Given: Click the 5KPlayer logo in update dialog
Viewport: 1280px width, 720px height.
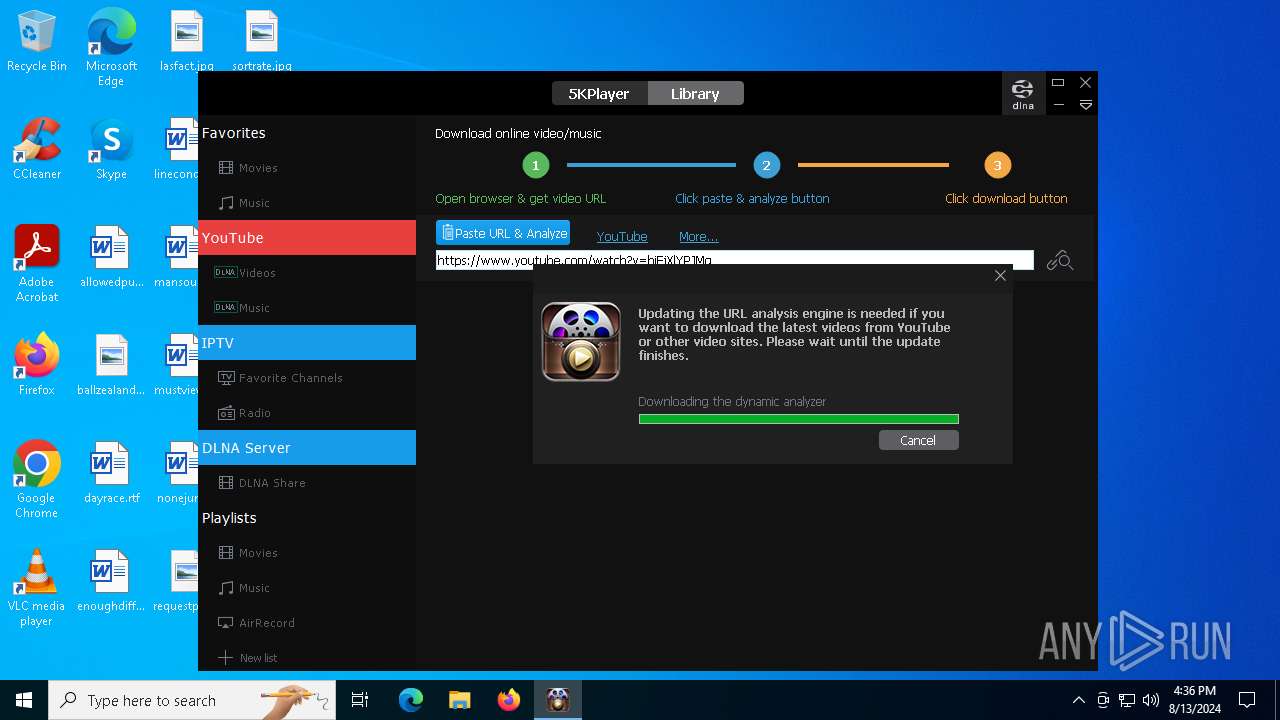Looking at the screenshot, I should tap(581, 342).
